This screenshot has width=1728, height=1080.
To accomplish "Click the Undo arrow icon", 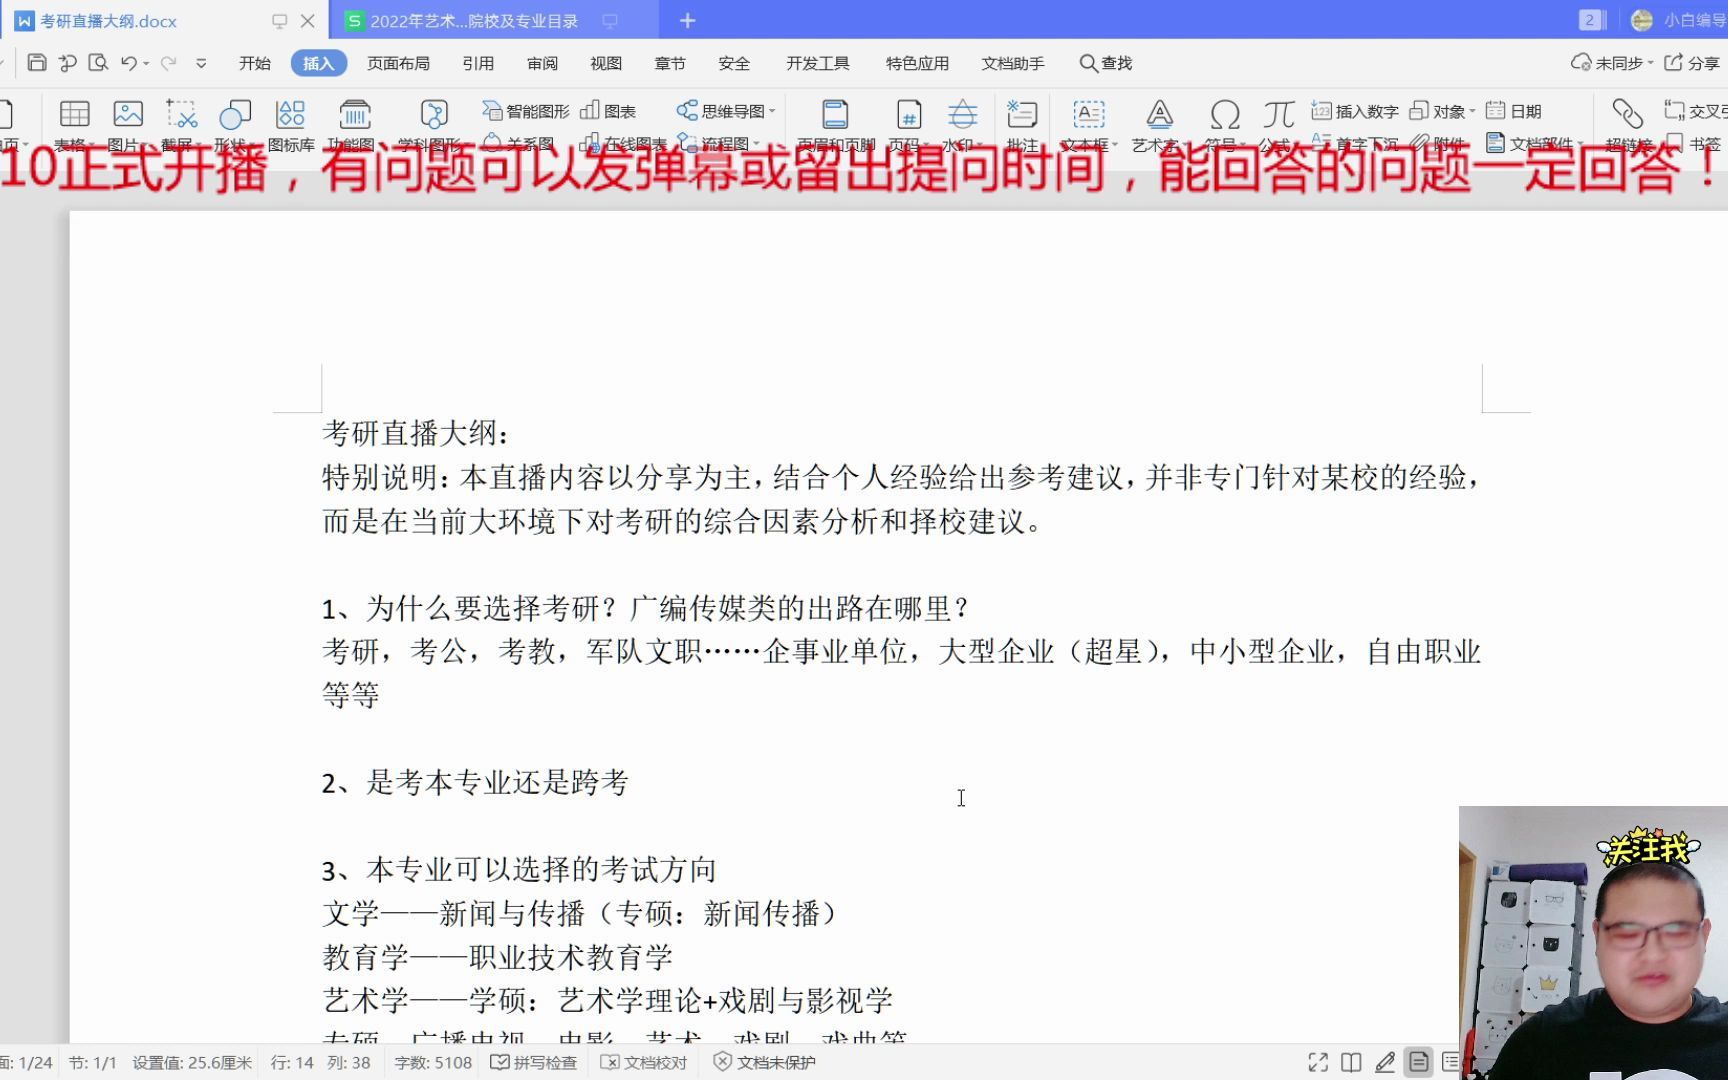I will pyautogui.click(x=129, y=63).
